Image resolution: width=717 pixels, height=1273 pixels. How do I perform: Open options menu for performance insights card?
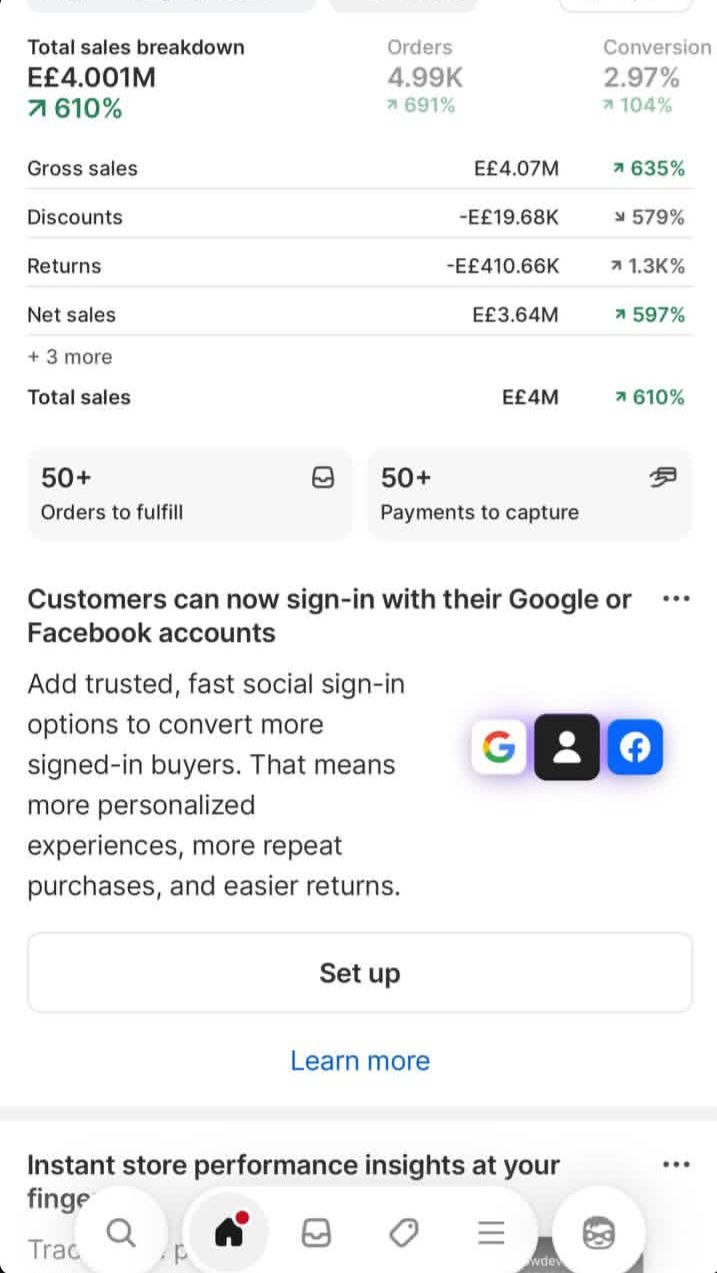point(676,1164)
